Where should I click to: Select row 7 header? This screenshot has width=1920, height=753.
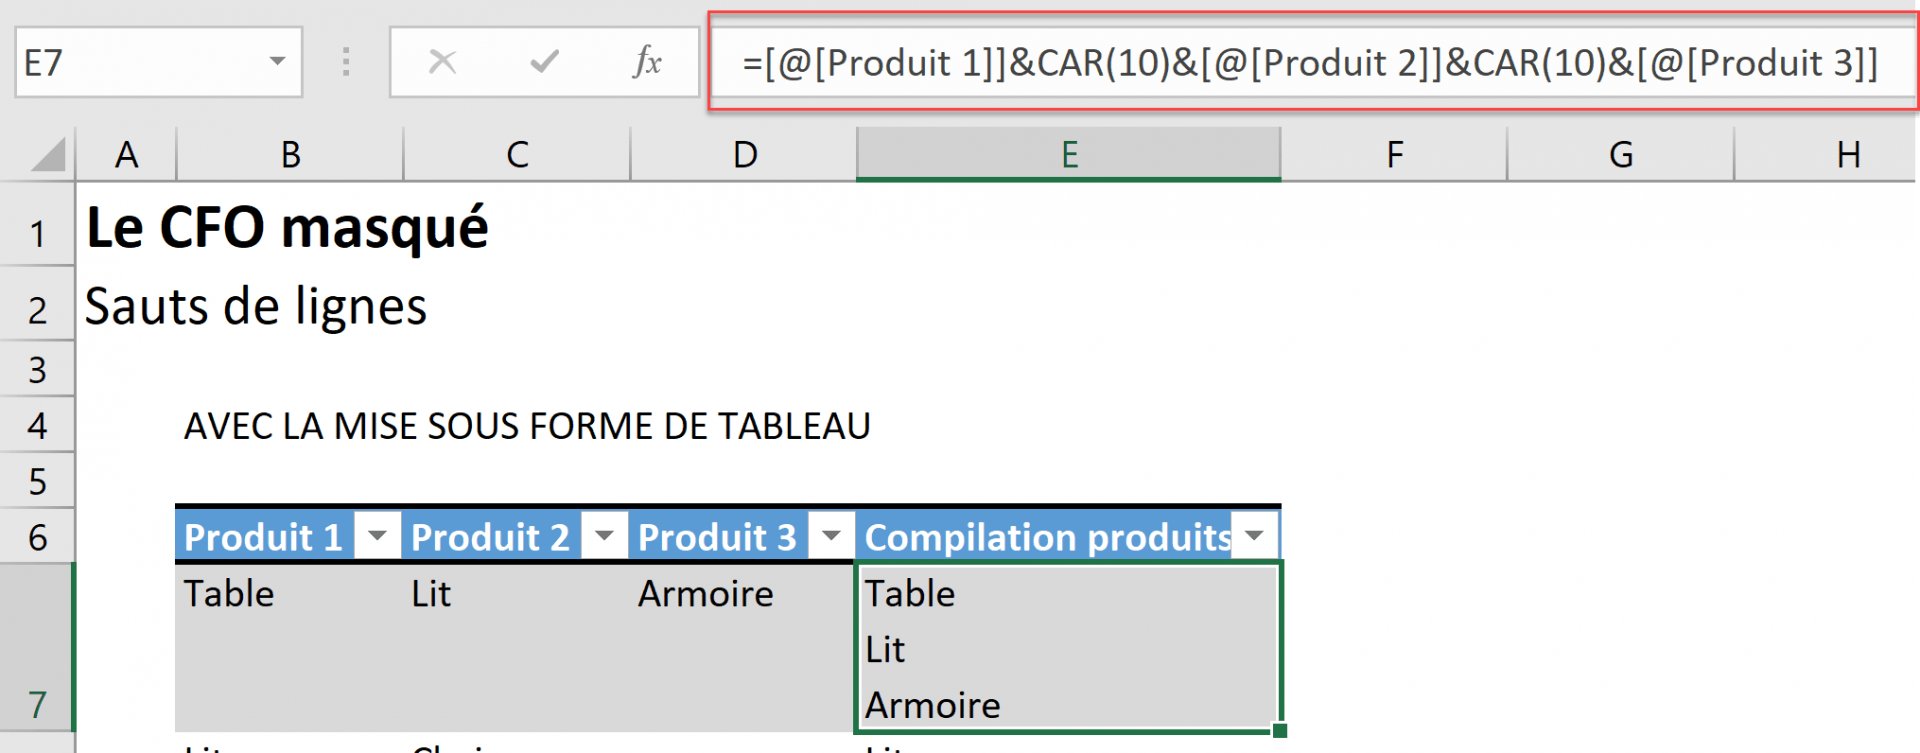pos(37,648)
